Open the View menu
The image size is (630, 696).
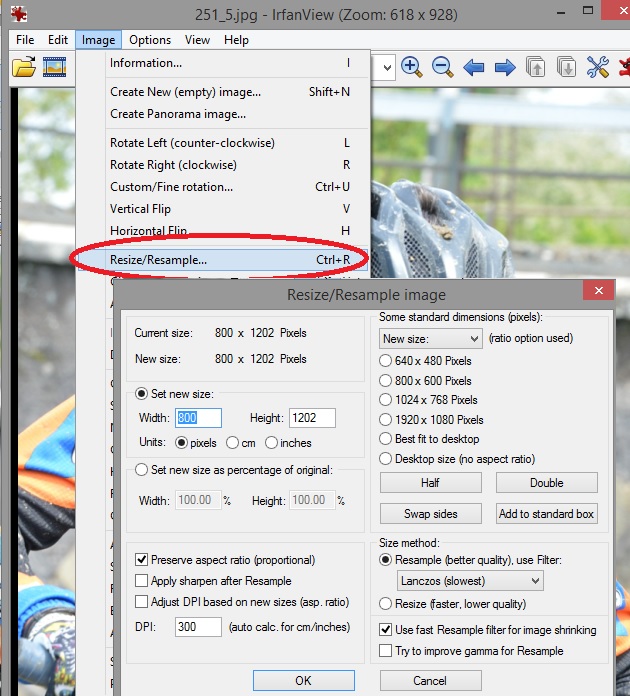198,40
